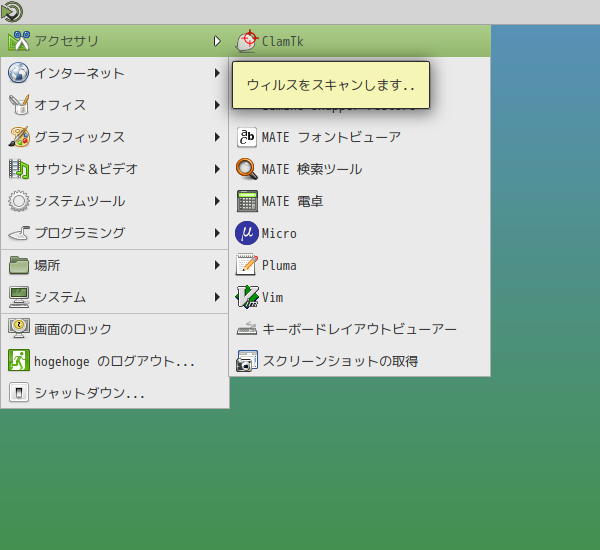Viewport: 600px width, 550px height.
Task: Expand the 場所 submenu arrow
Action: pyautogui.click(x=217, y=265)
